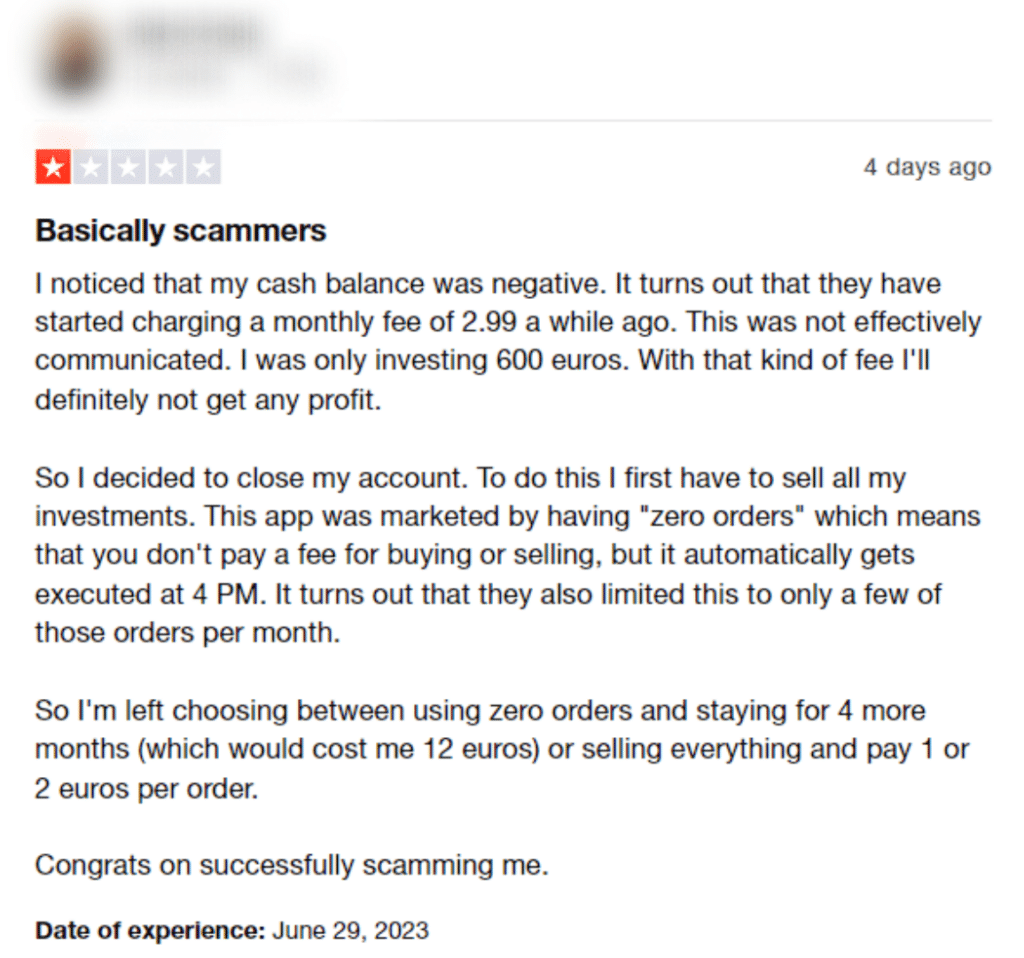Click the second gray star icon

(91, 168)
